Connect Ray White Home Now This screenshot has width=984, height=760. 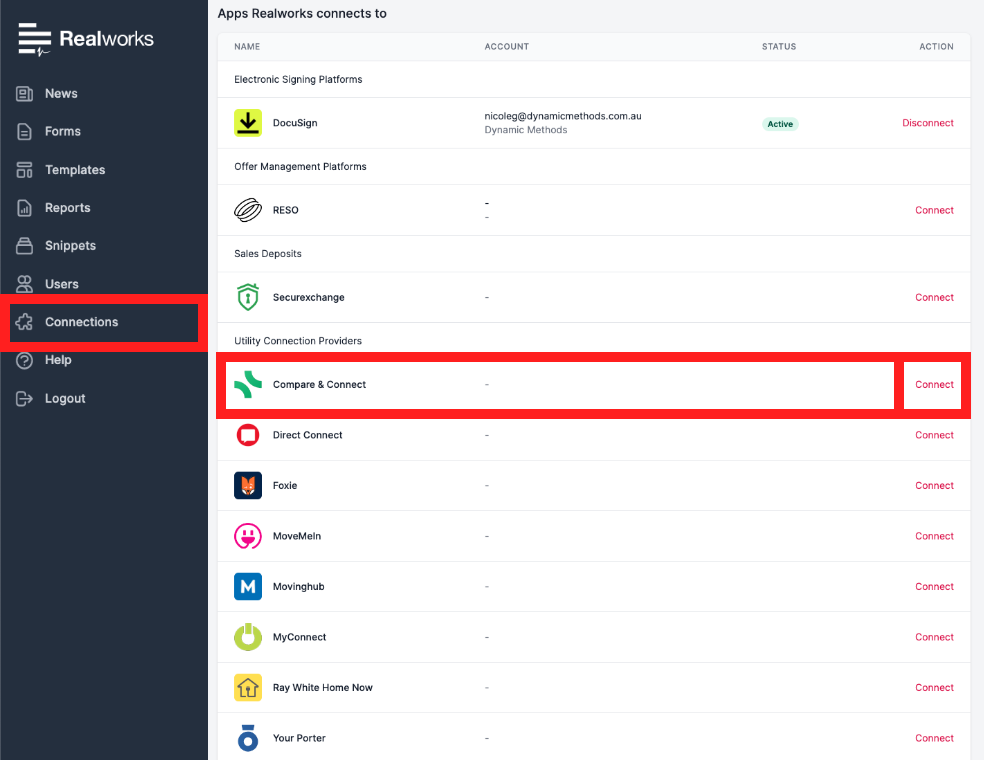click(x=934, y=688)
